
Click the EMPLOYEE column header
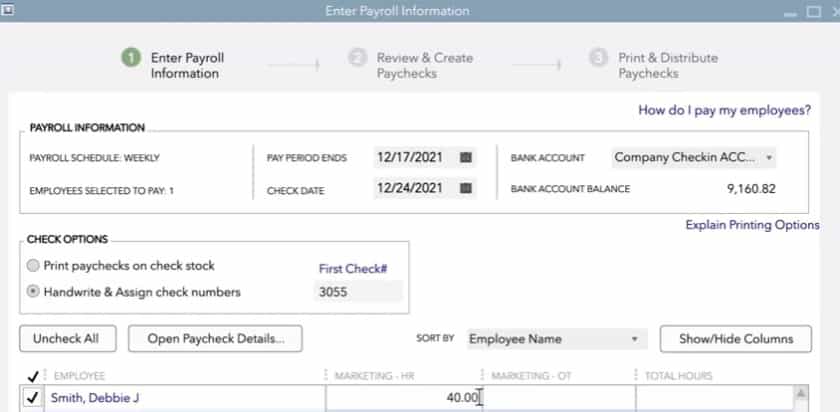click(x=79, y=376)
